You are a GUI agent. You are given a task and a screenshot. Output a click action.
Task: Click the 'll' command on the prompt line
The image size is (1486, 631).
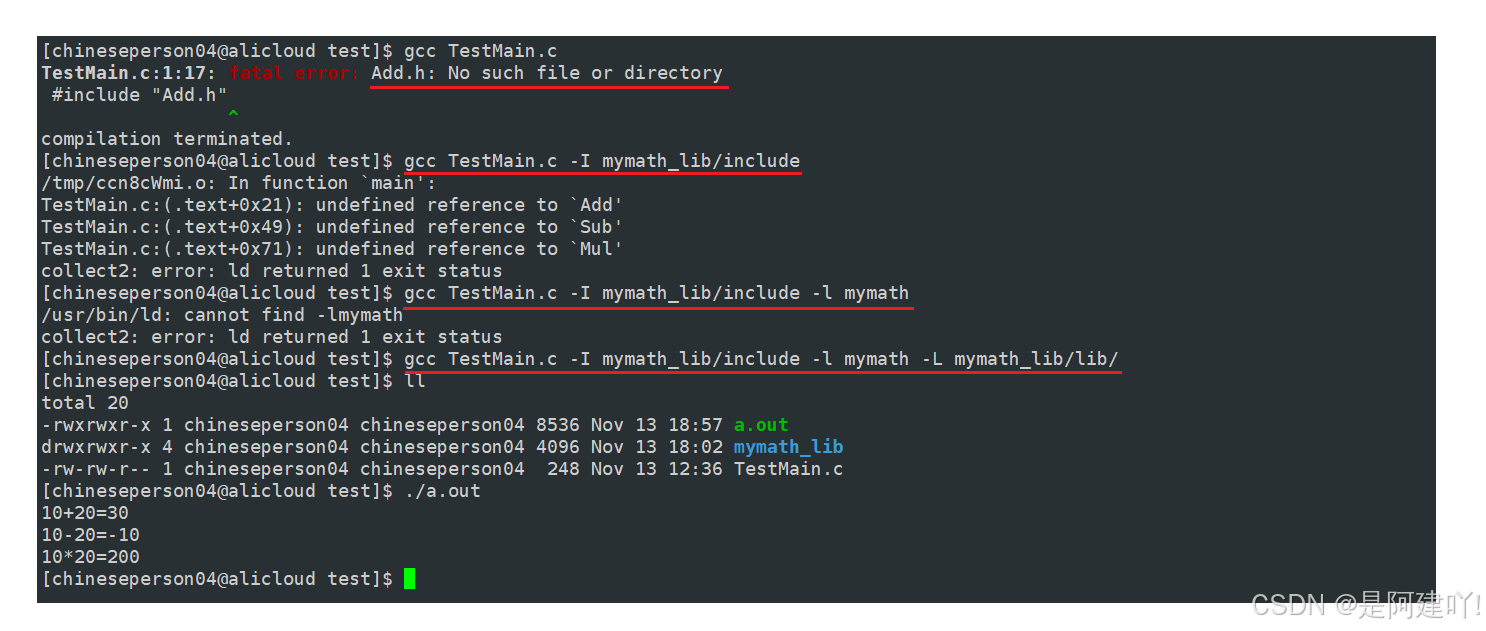415,381
